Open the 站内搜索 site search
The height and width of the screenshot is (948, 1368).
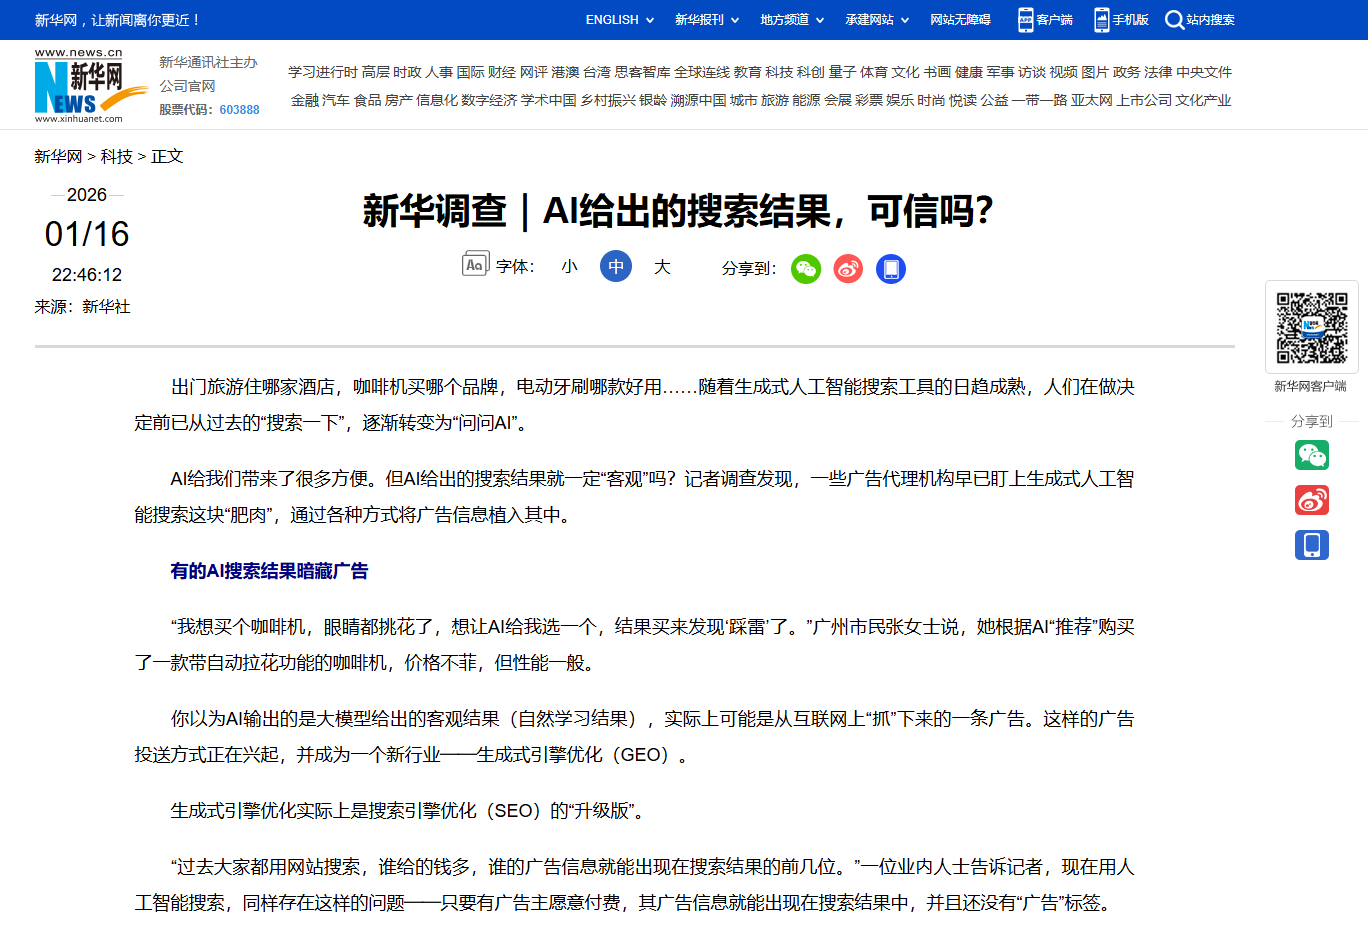[x=1200, y=20]
